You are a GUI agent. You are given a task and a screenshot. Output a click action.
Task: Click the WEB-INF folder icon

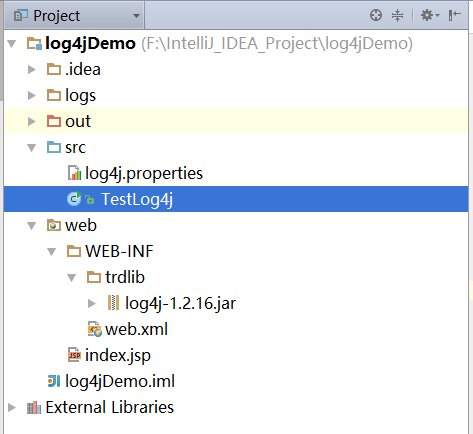pyautogui.click(x=74, y=251)
